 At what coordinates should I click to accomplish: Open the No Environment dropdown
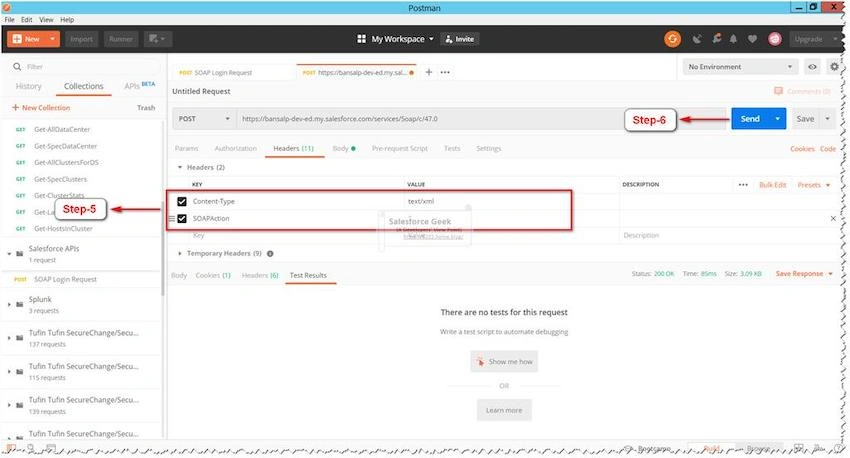pos(740,67)
